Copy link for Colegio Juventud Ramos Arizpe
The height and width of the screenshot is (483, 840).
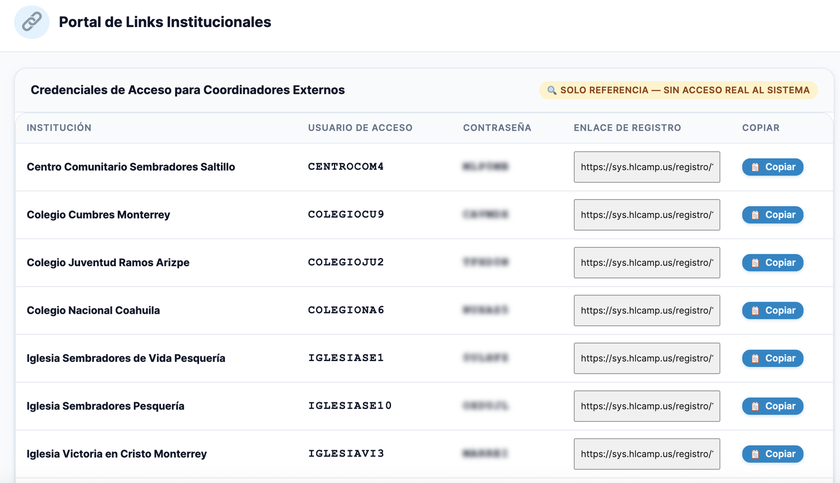click(x=772, y=262)
